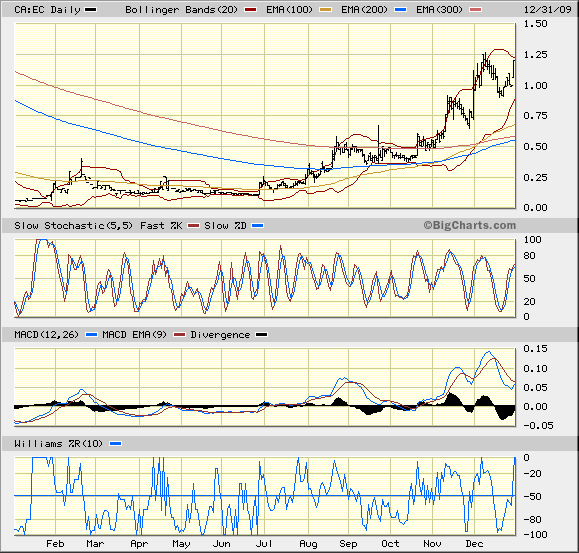Click the 1.50 price axis label
The image size is (579, 553).
coord(535,24)
